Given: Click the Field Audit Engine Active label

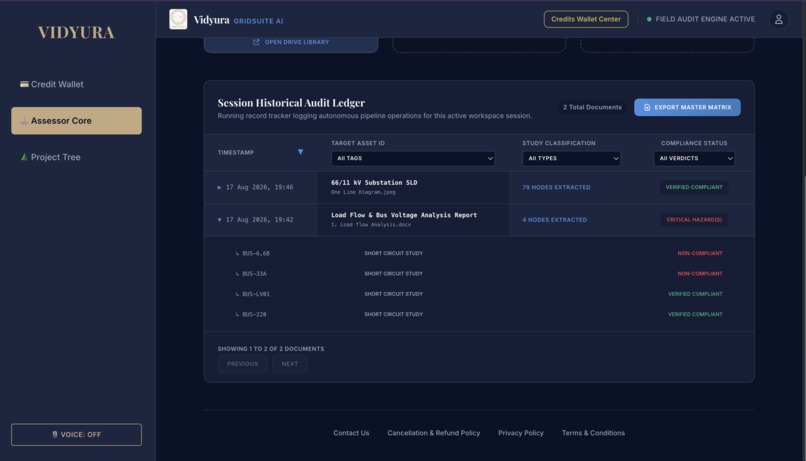Looking at the screenshot, I should point(705,19).
